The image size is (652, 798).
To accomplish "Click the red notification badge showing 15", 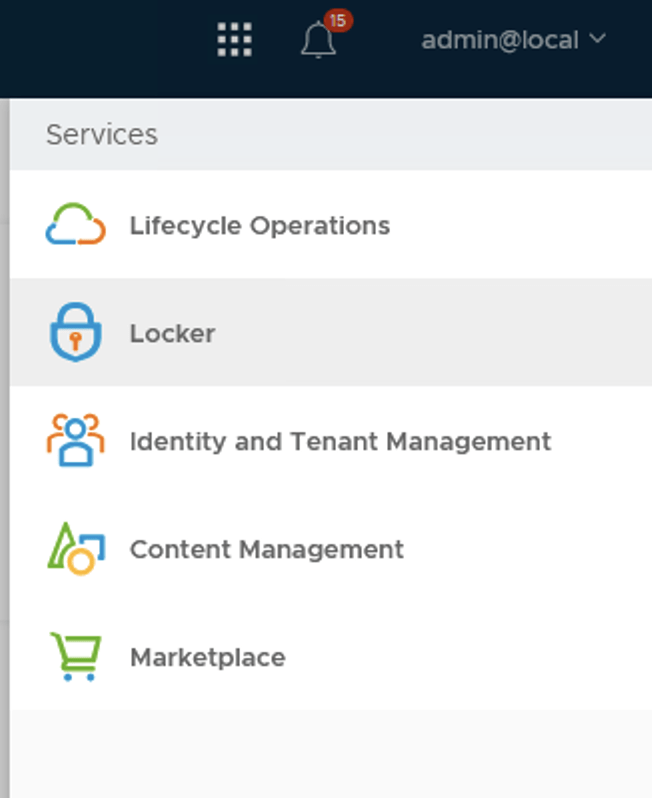I will click(338, 20).
